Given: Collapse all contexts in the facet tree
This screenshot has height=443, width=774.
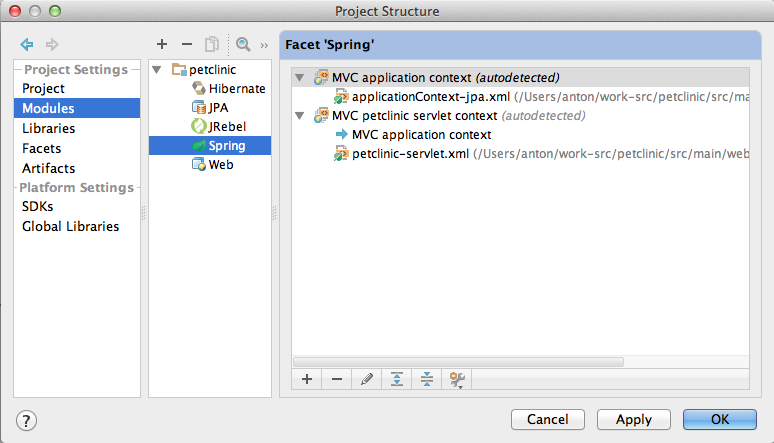Looking at the screenshot, I should tap(427, 379).
